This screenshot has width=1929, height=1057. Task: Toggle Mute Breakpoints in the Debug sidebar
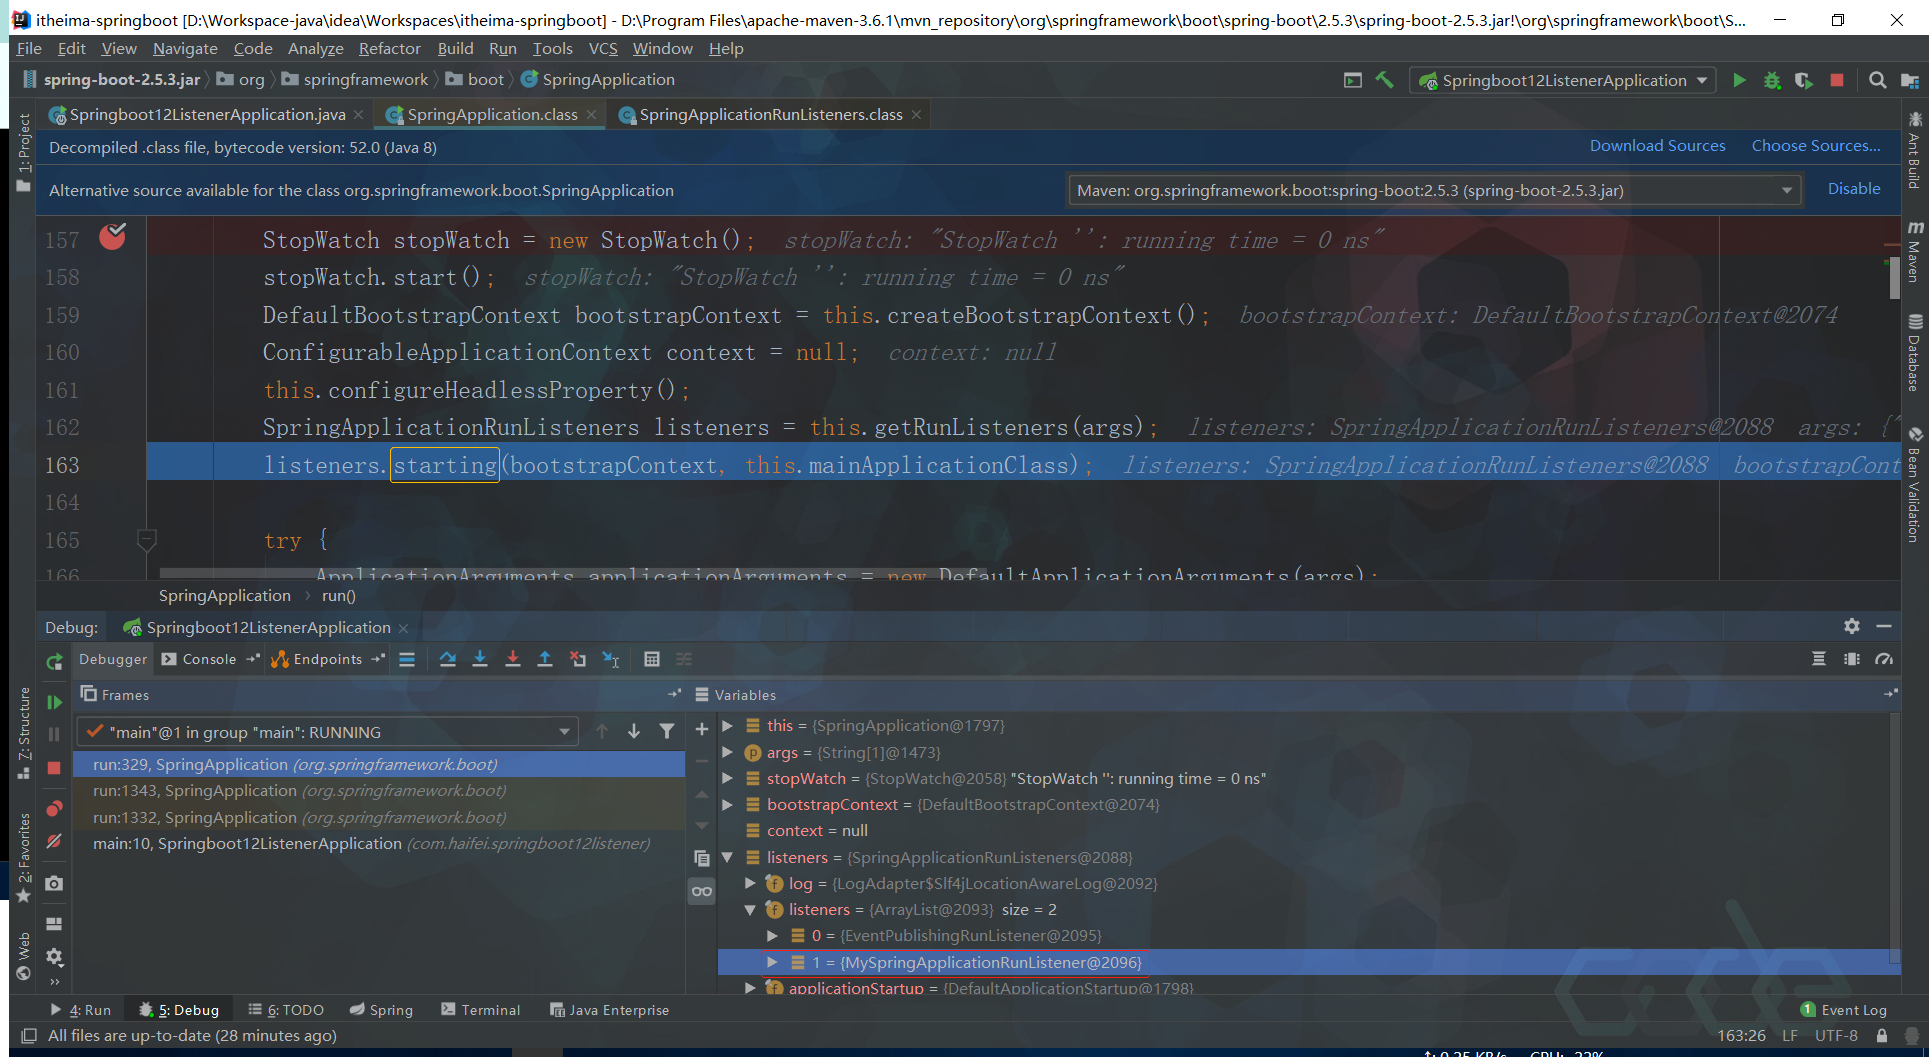point(54,841)
